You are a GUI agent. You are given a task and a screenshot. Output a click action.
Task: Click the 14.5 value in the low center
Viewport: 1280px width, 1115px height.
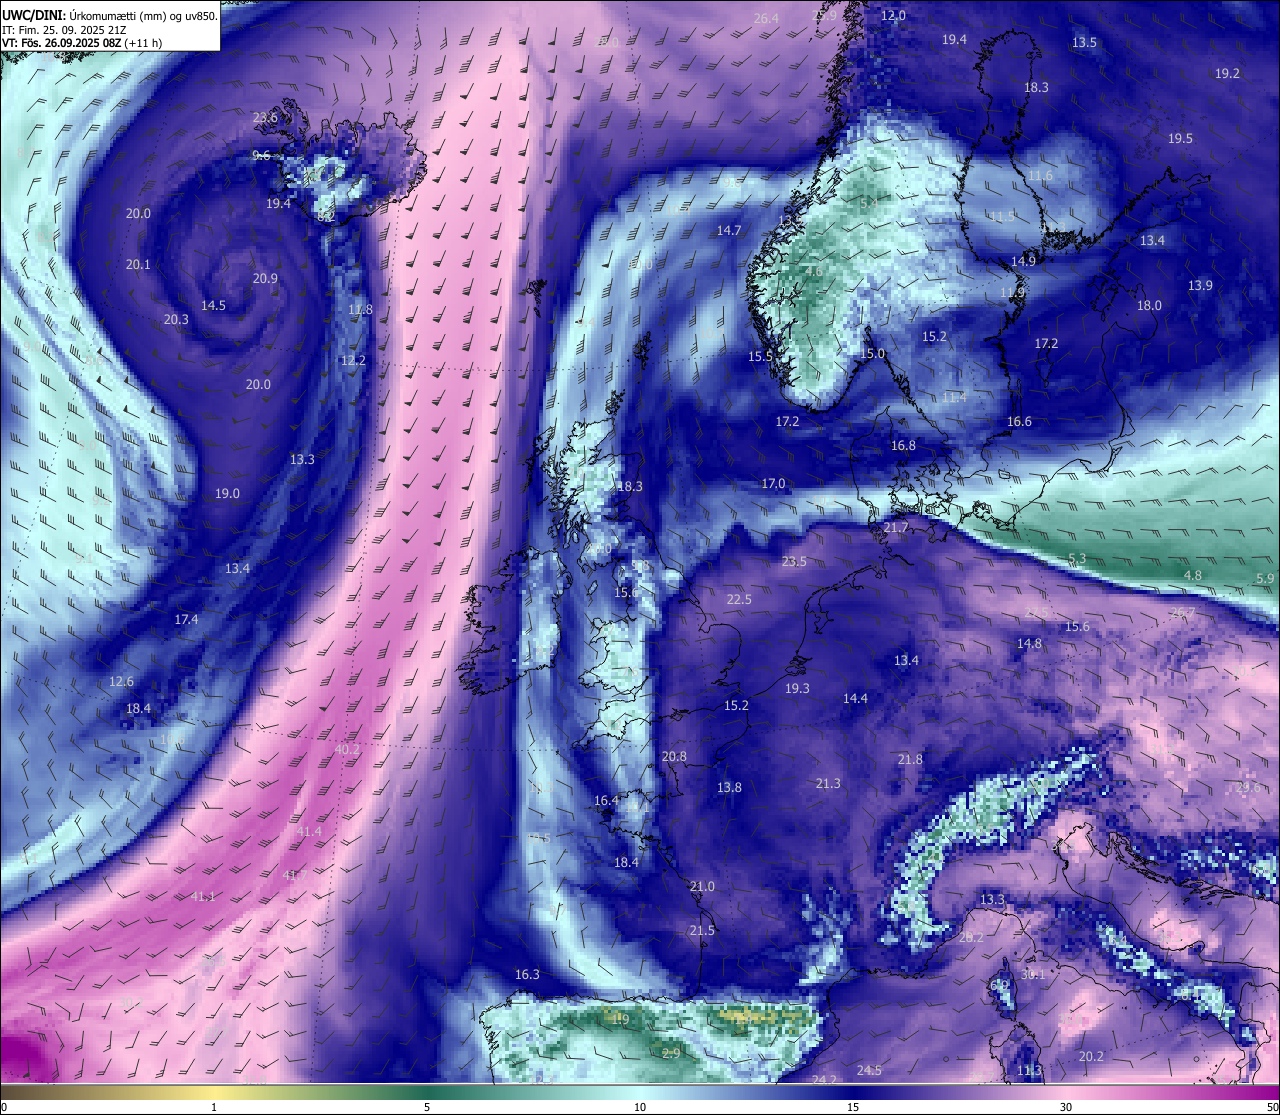coord(213,305)
